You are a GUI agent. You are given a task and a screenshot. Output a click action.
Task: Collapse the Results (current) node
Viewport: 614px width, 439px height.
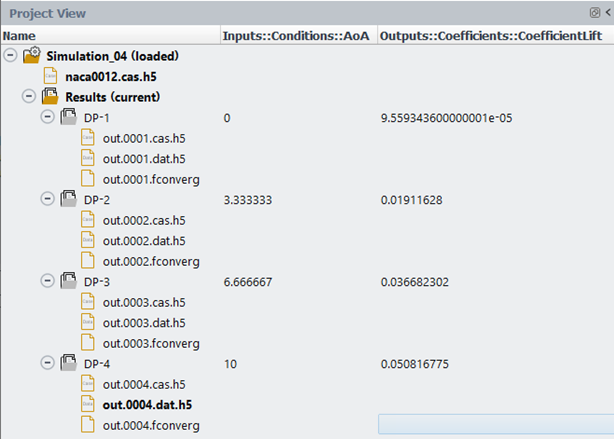tap(29, 96)
